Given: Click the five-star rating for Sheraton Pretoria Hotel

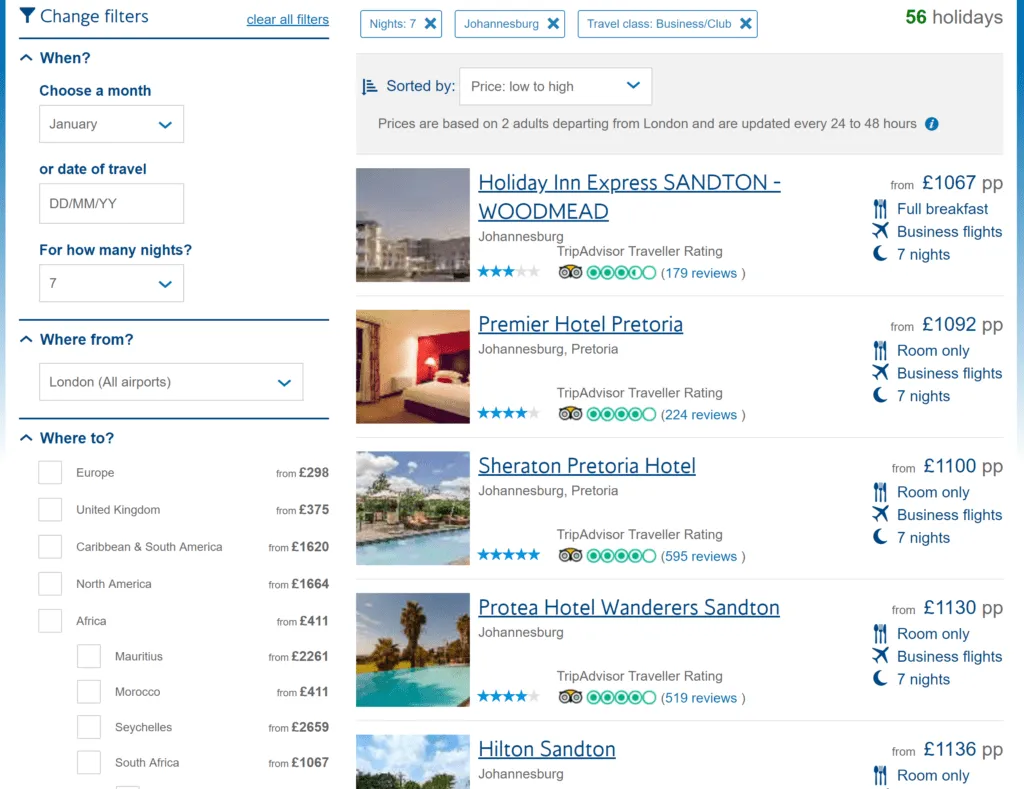Looking at the screenshot, I should (x=508, y=555).
